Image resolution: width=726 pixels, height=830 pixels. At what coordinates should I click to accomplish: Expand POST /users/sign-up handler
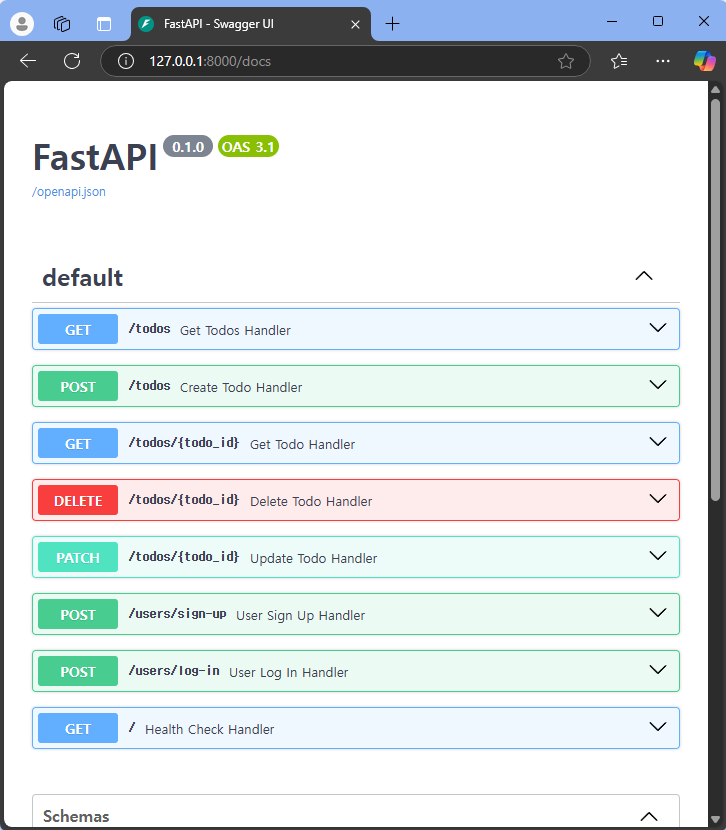(x=356, y=614)
